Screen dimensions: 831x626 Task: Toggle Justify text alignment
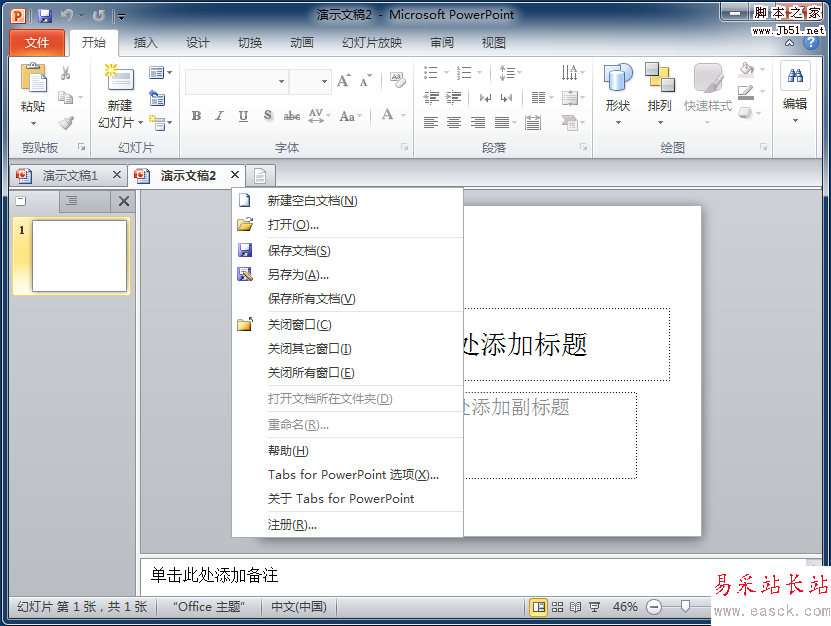click(501, 123)
